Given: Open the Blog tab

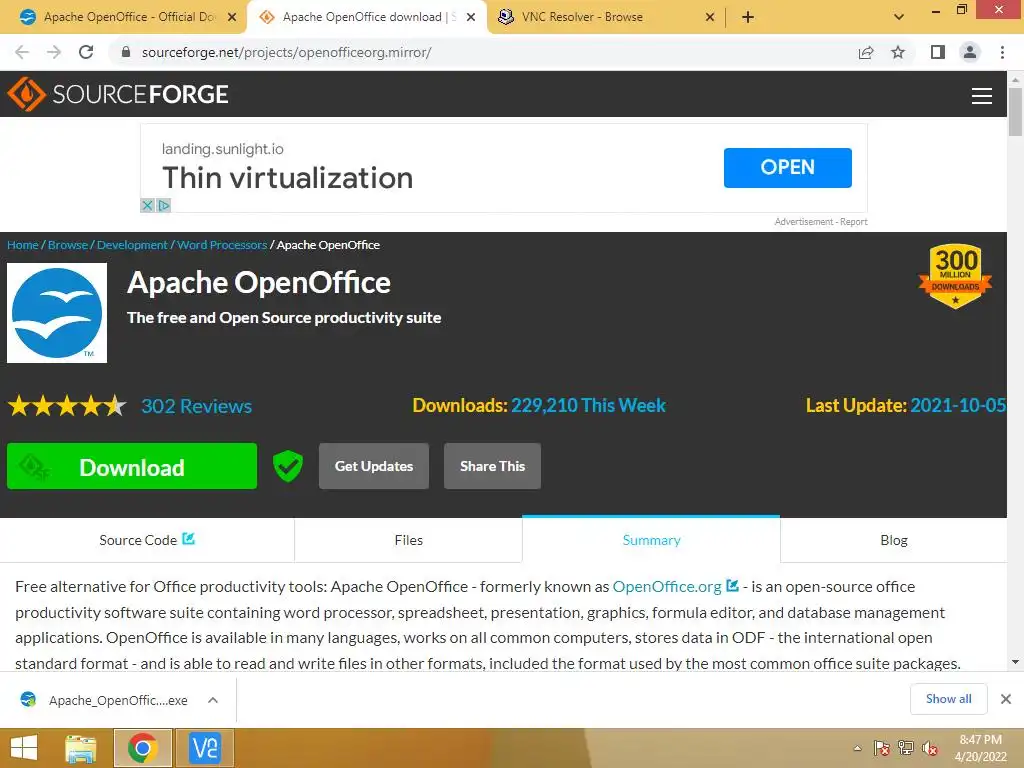Looking at the screenshot, I should [893, 540].
